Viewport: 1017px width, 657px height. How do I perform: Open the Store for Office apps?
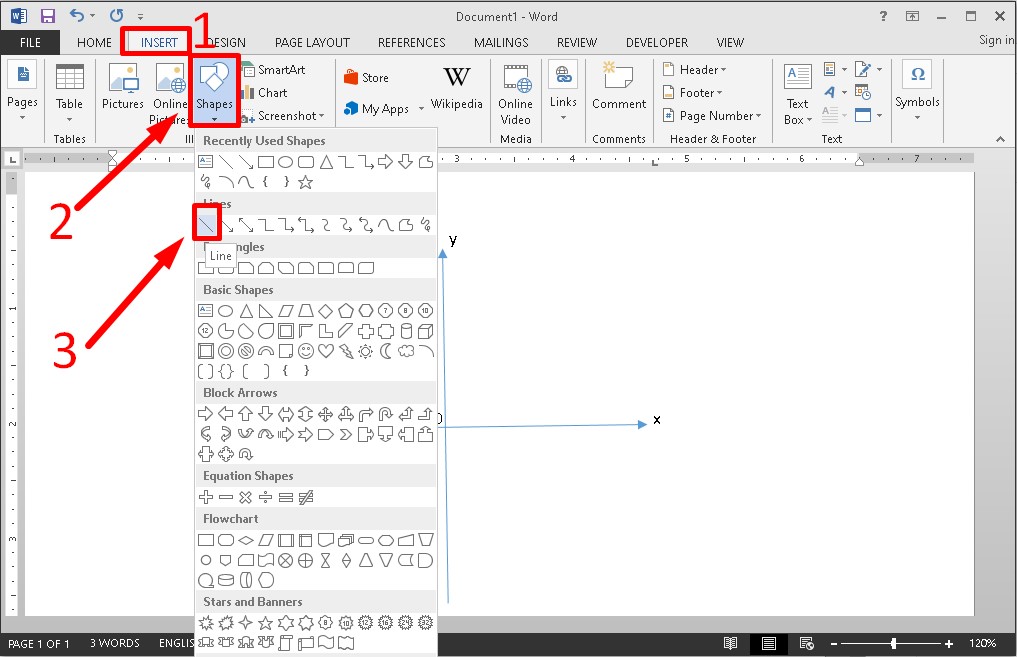[366, 77]
